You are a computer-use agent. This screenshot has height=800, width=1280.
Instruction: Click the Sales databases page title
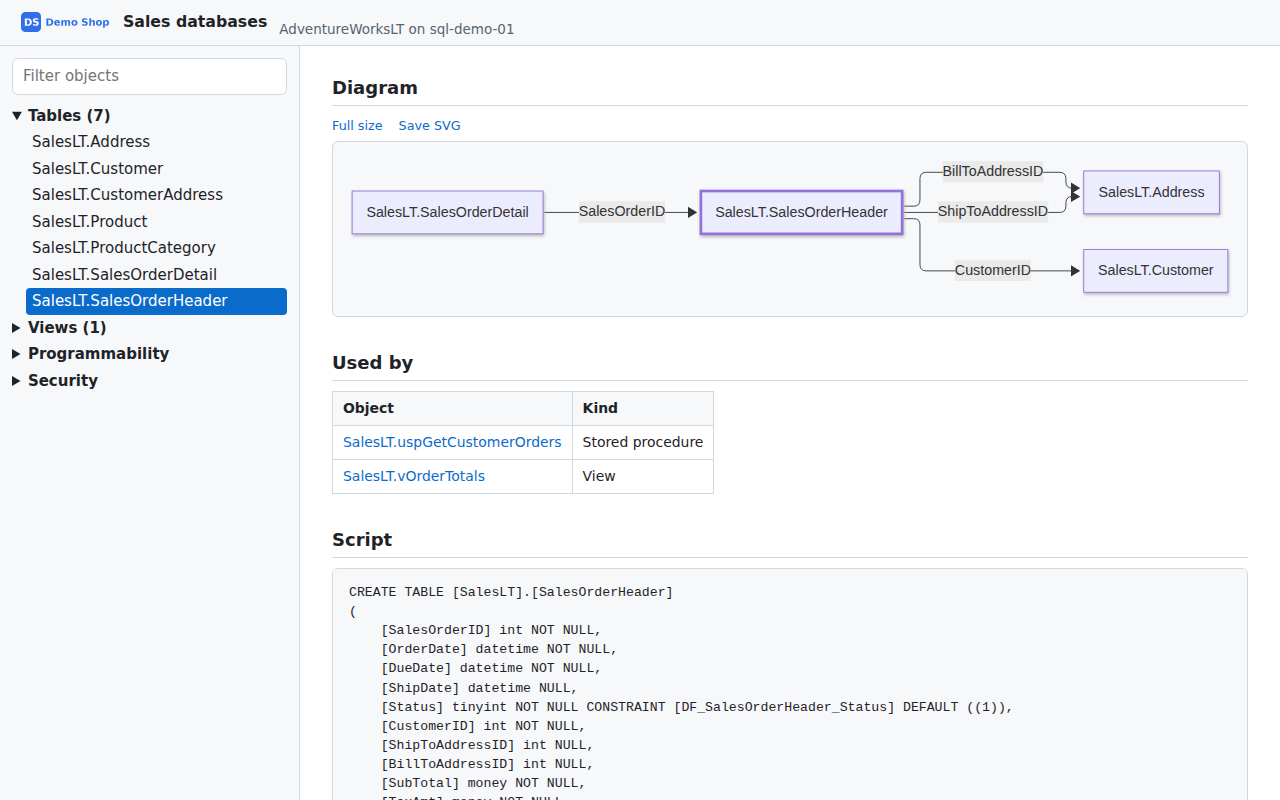click(x=195, y=21)
